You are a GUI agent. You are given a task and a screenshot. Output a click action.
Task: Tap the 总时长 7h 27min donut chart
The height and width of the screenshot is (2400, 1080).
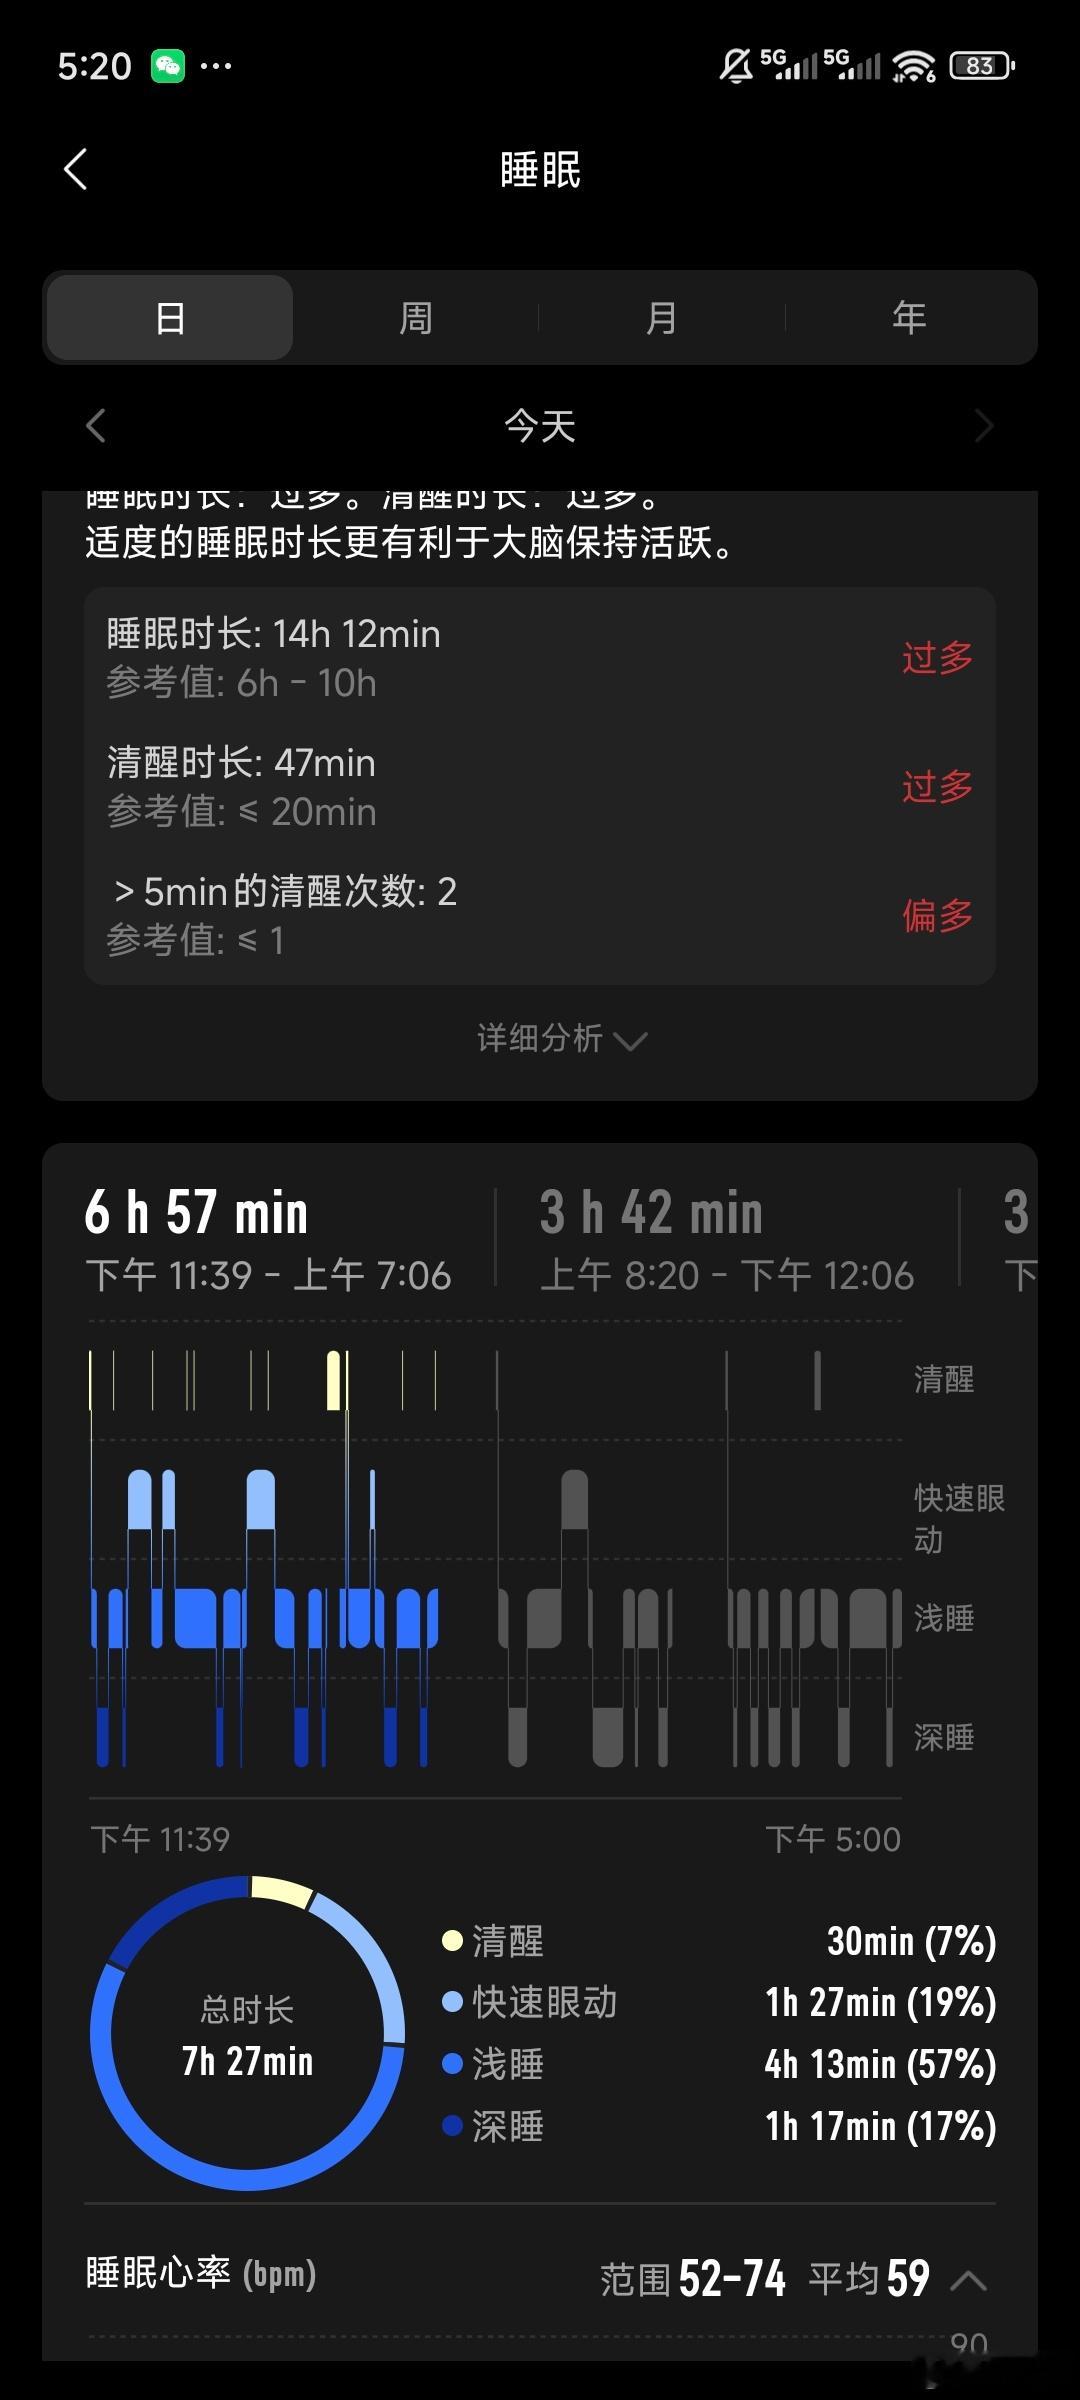[247, 2033]
